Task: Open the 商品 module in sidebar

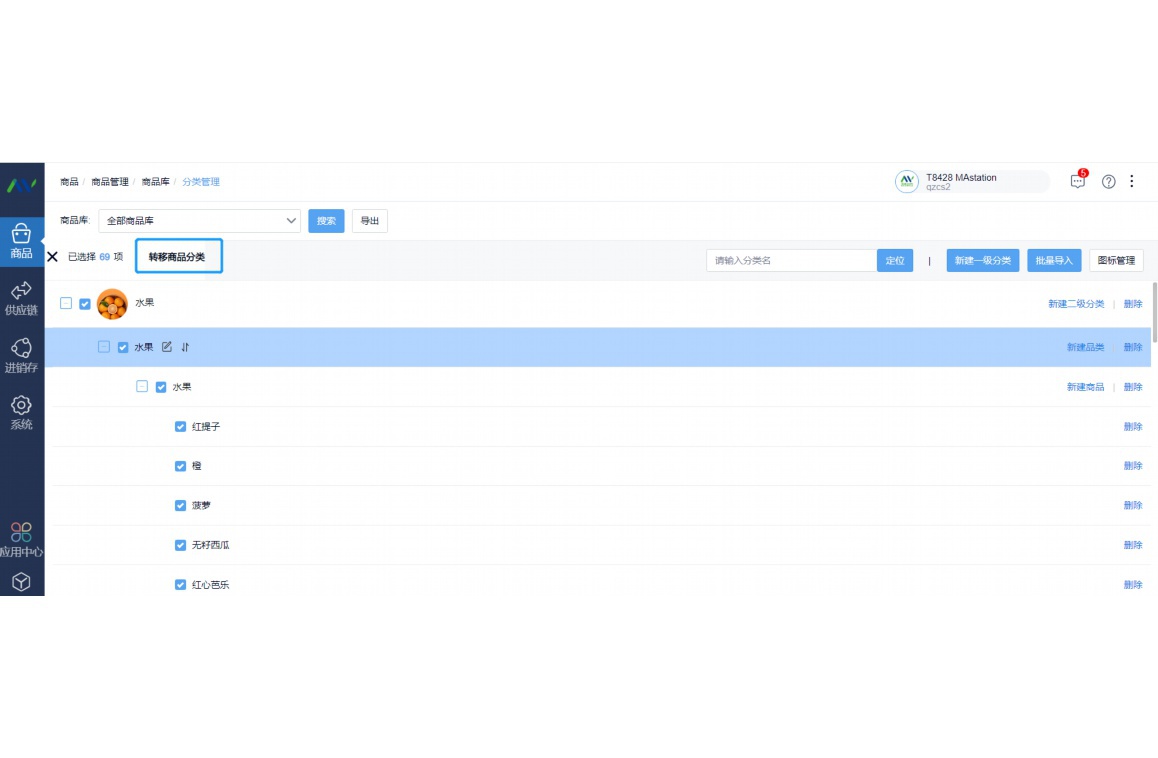Action: pos(21,241)
